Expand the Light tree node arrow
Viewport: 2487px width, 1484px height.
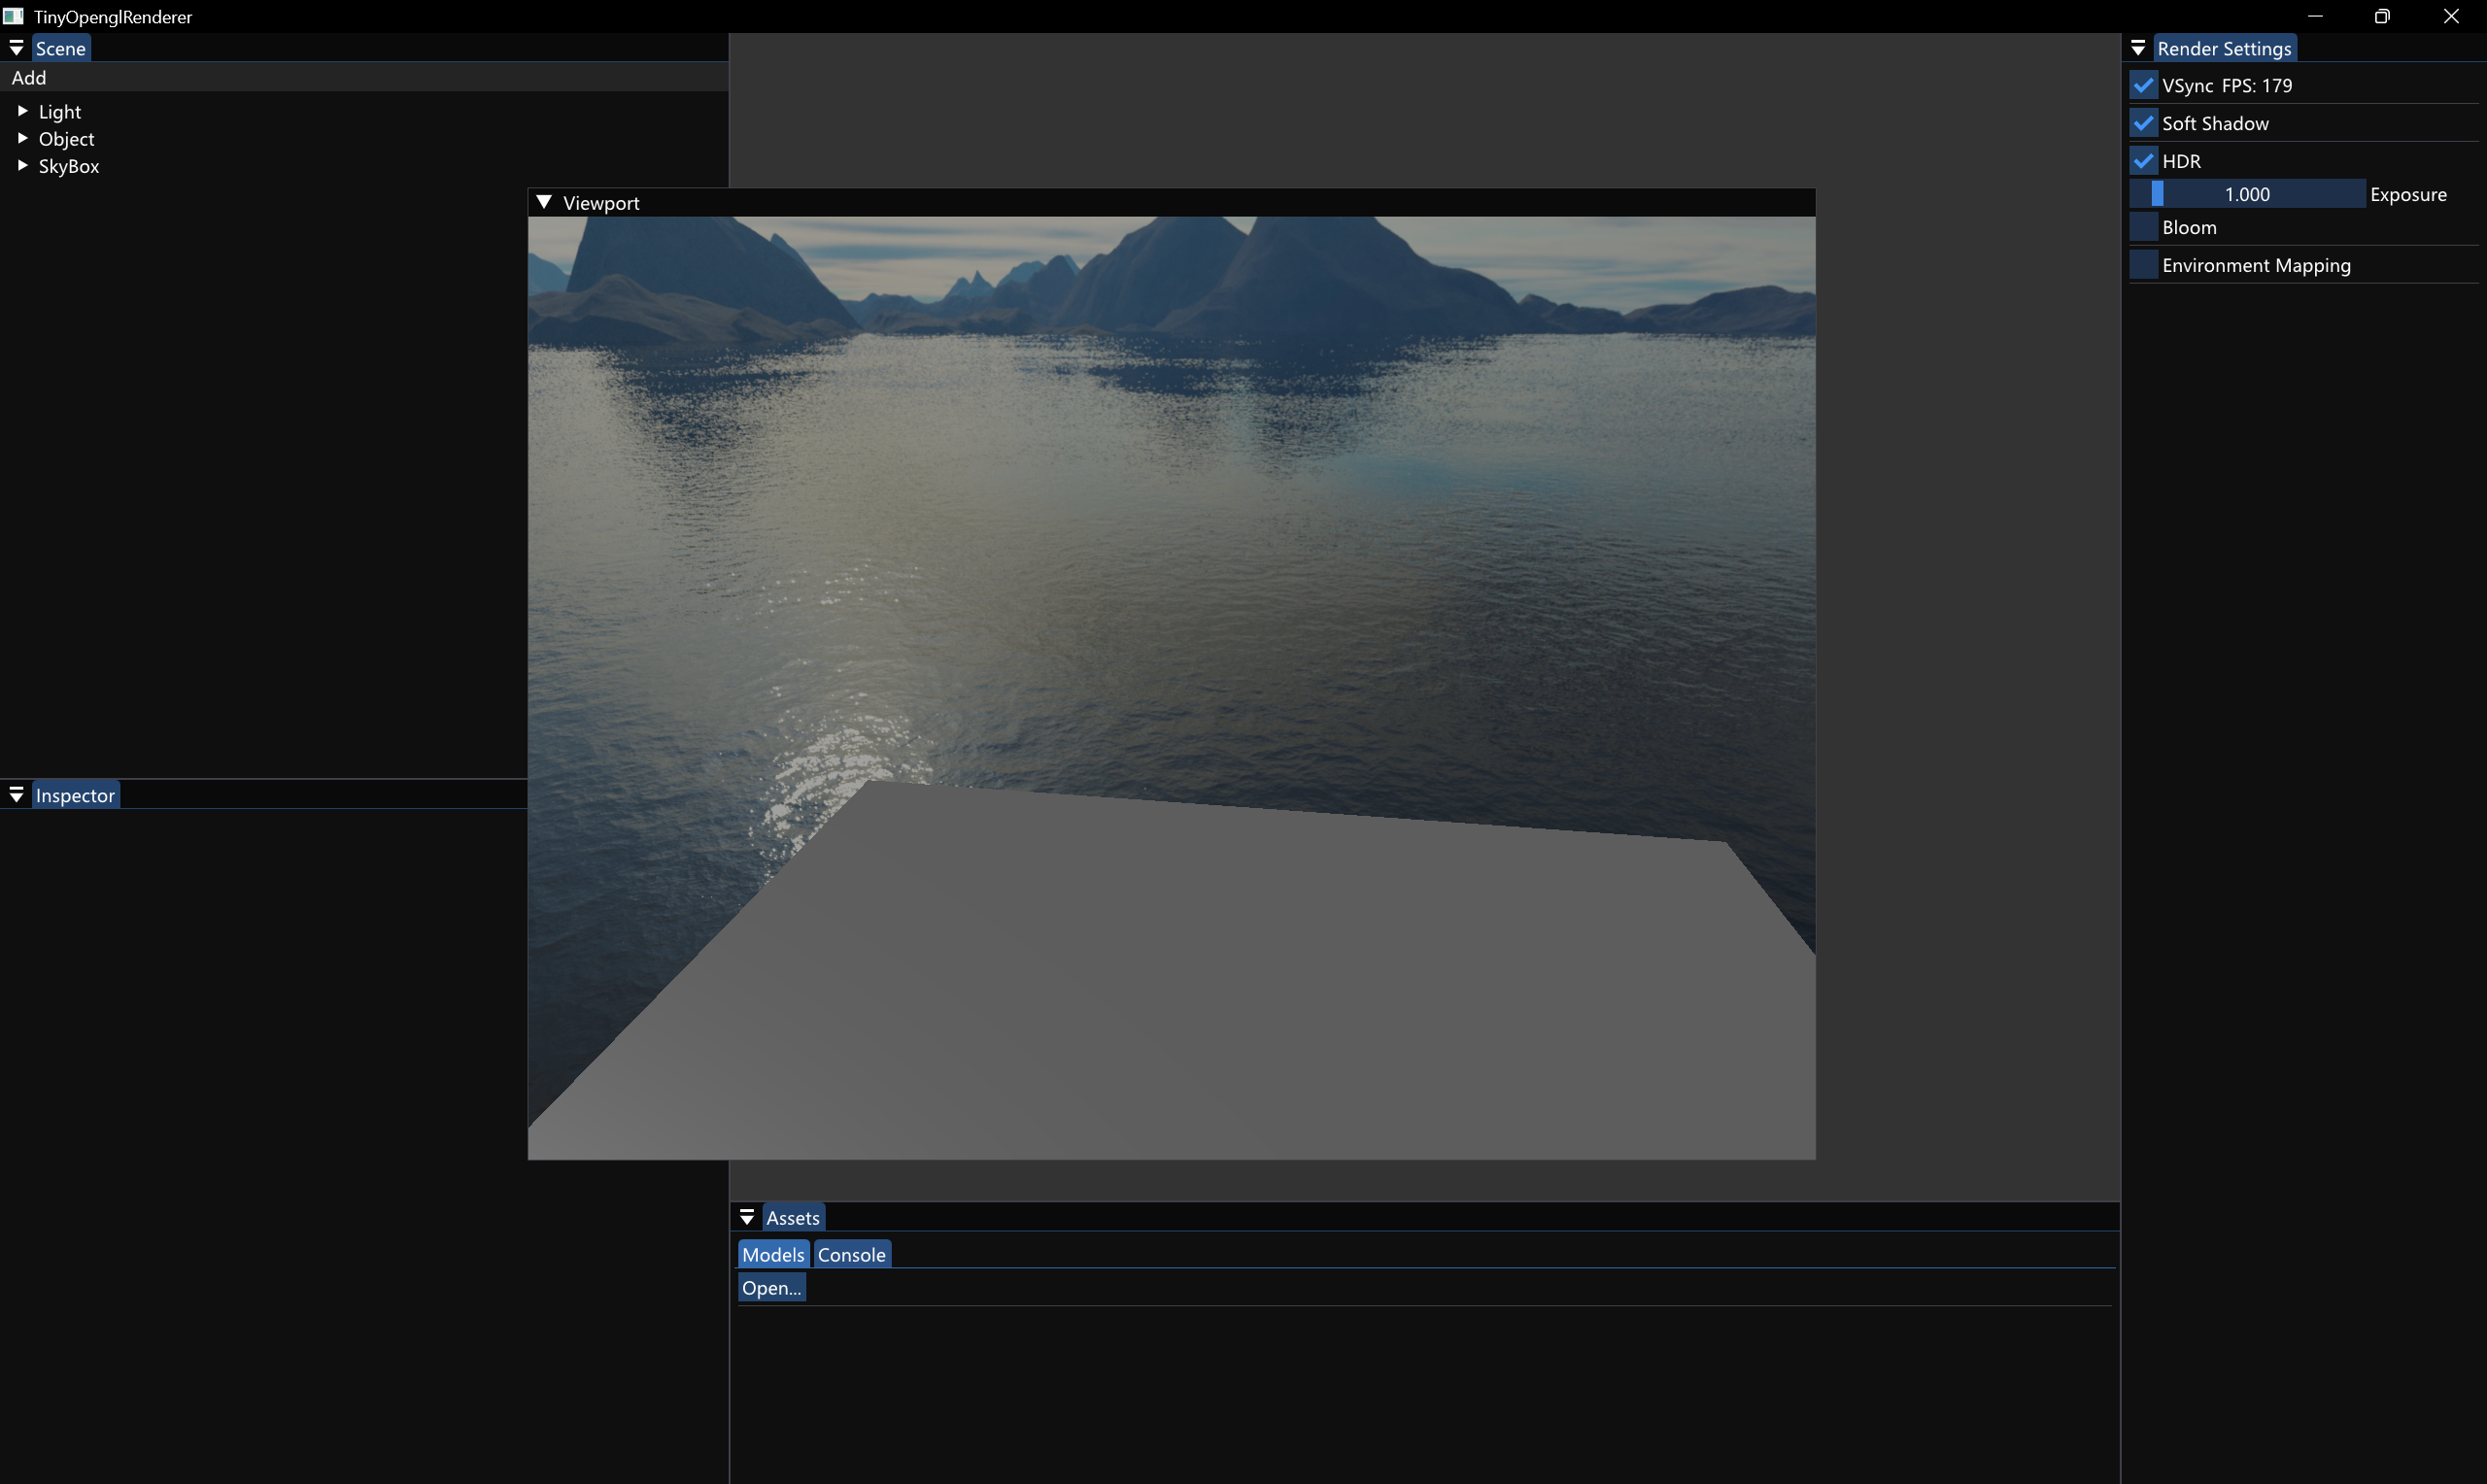tap(22, 111)
